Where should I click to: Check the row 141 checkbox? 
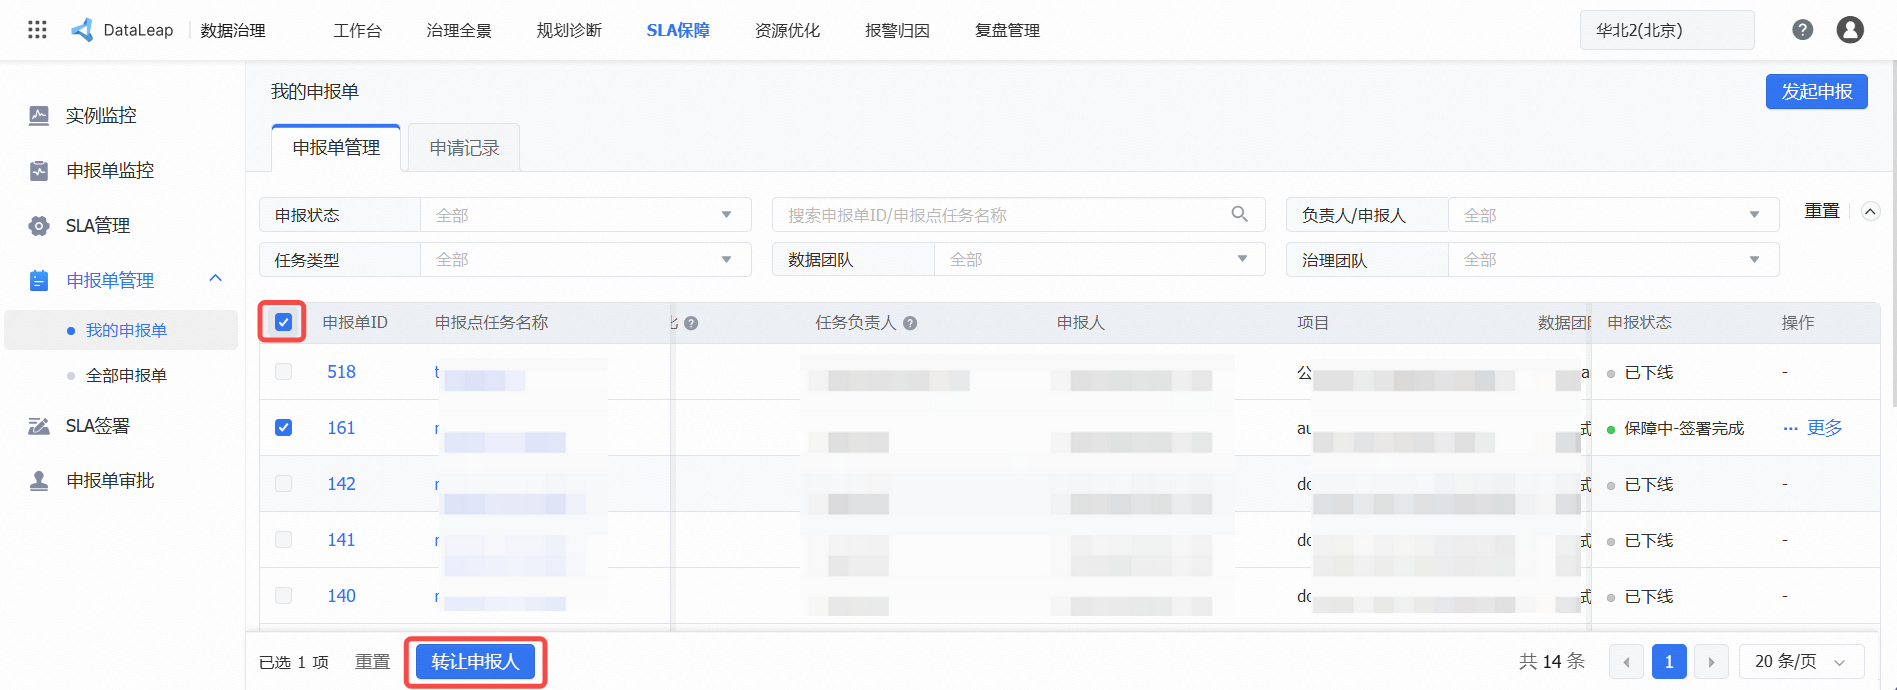click(283, 540)
